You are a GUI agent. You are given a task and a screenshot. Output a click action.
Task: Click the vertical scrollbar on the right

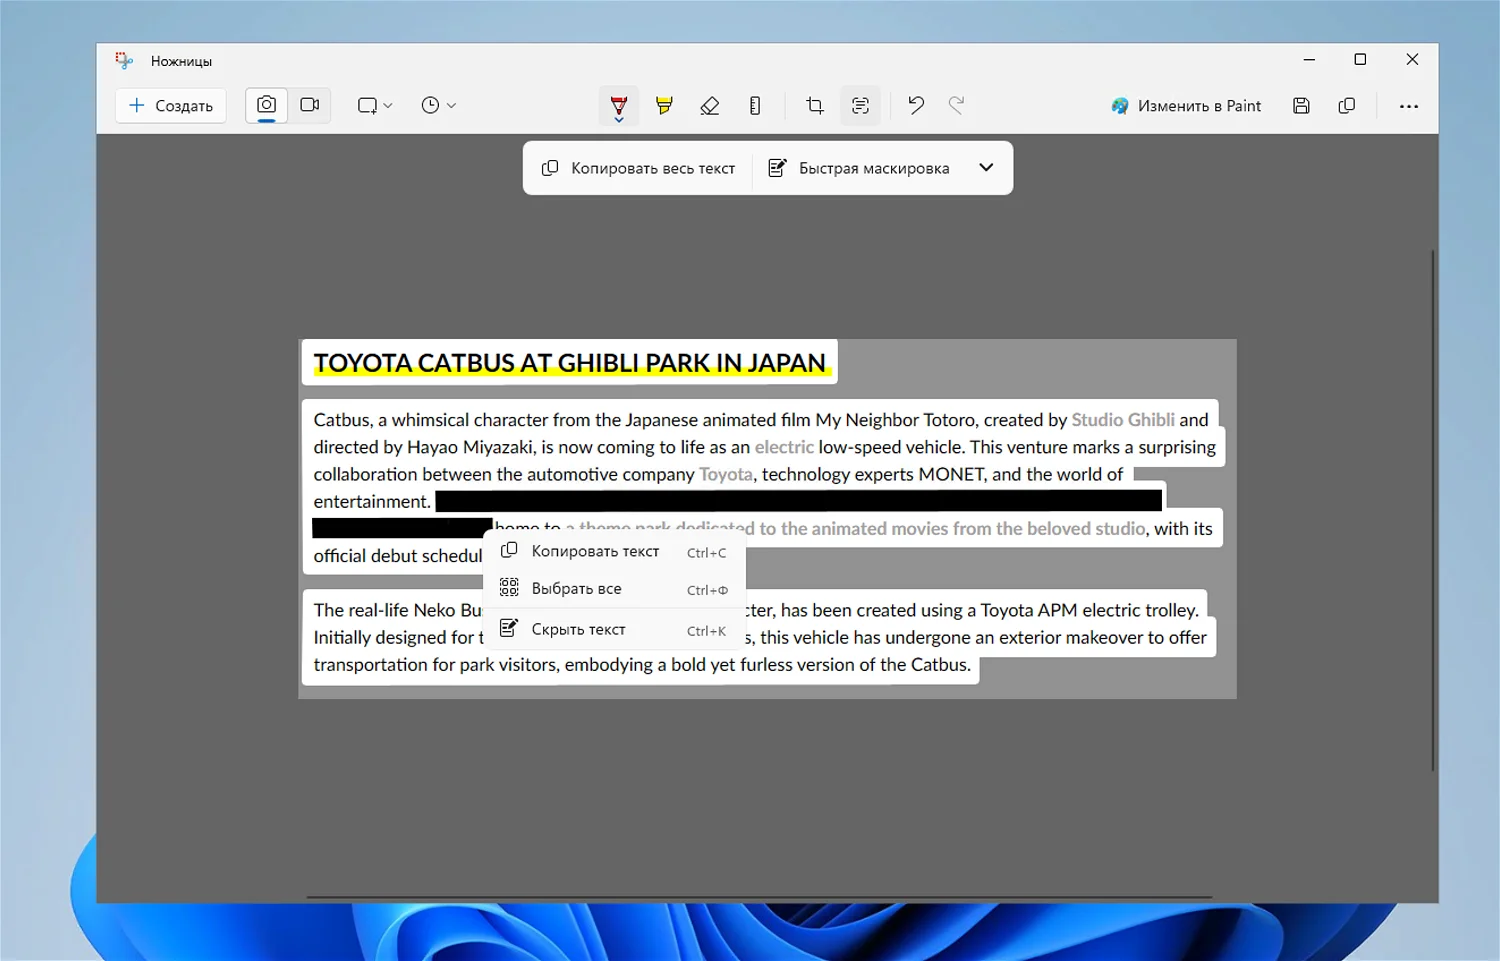(x=1432, y=510)
